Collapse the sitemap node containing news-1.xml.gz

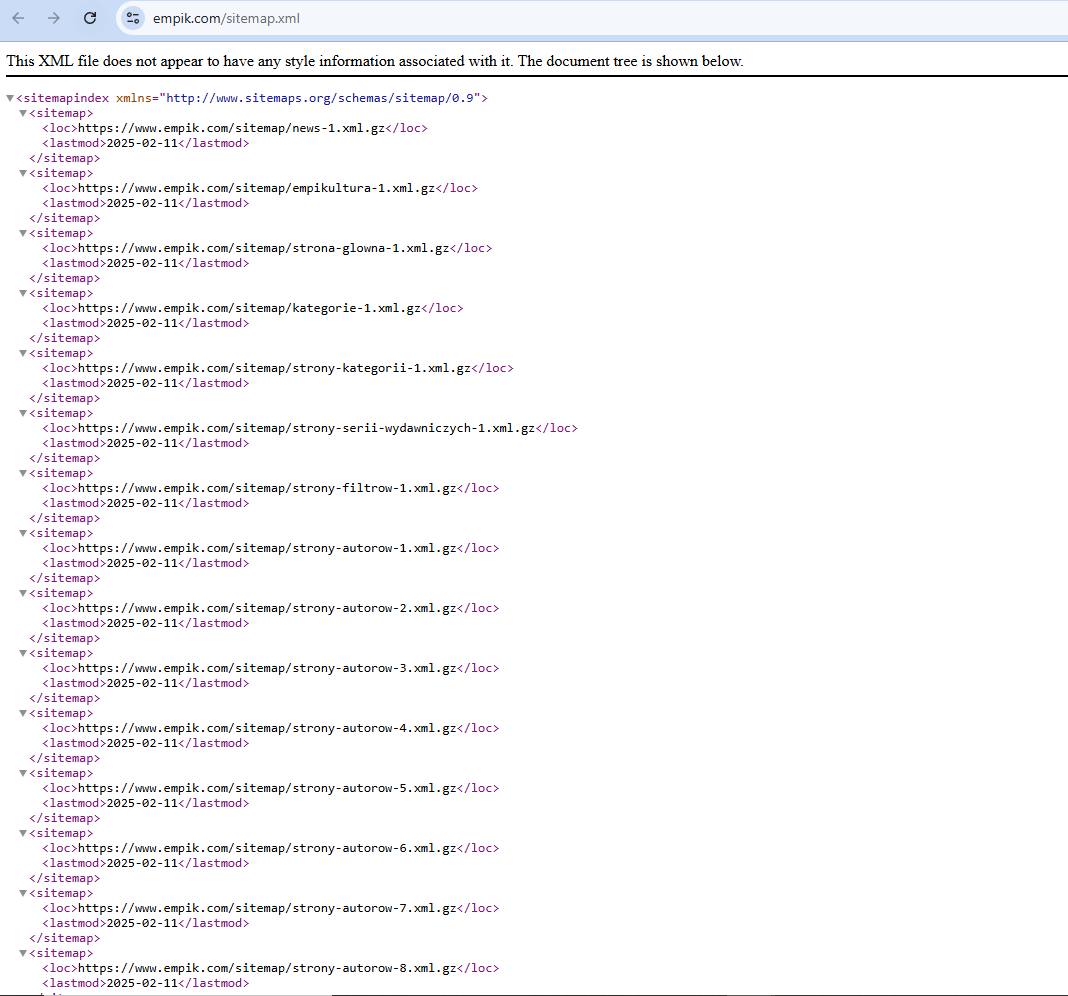click(x=23, y=113)
